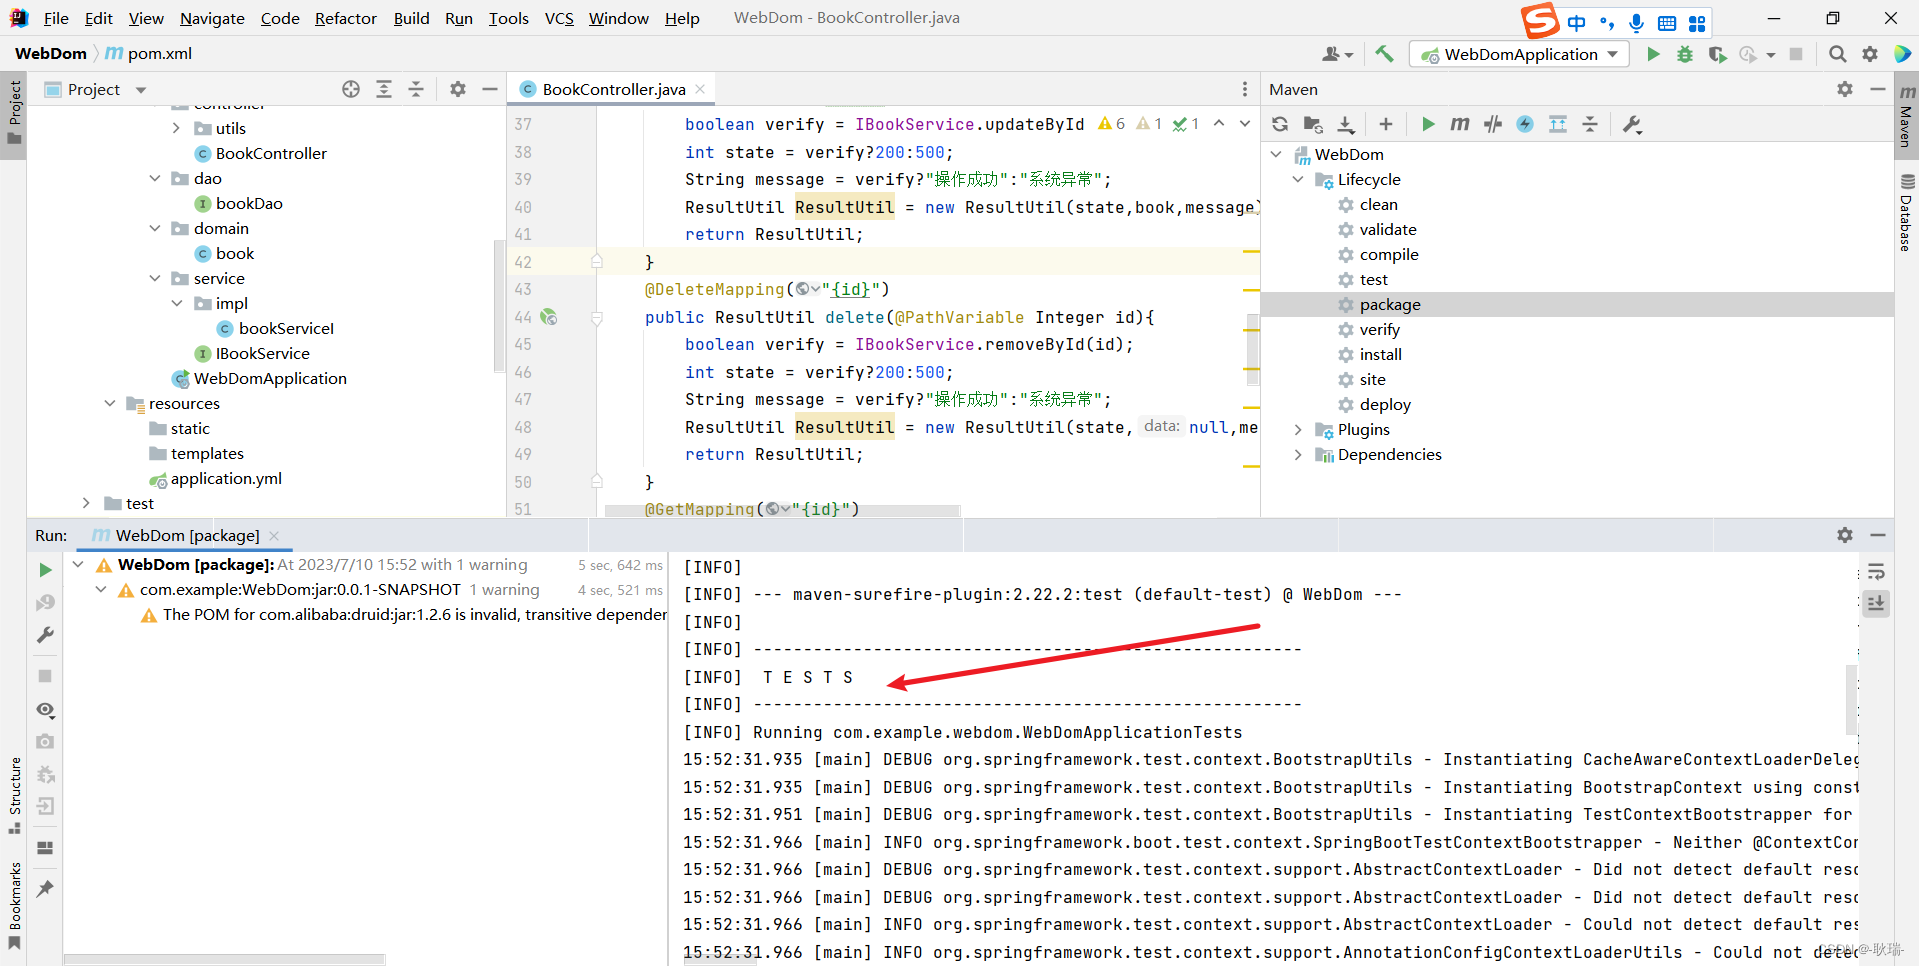Click the pom.xml breadcrumb
Viewport: 1919px width, 966px height.
(149, 54)
